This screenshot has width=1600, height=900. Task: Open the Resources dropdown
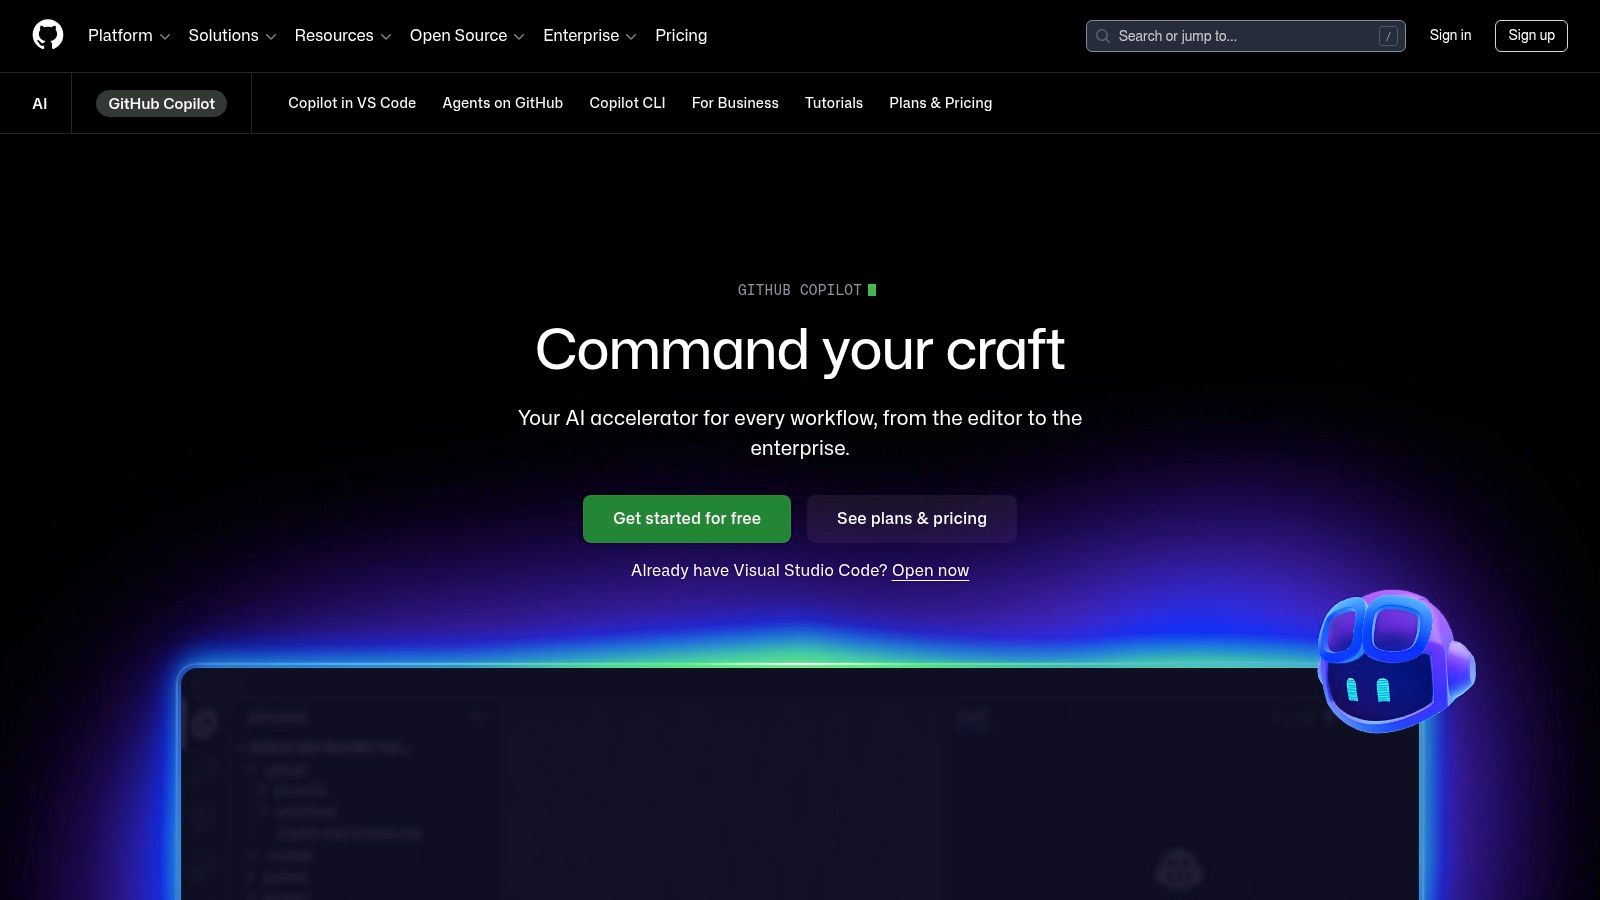point(343,36)
